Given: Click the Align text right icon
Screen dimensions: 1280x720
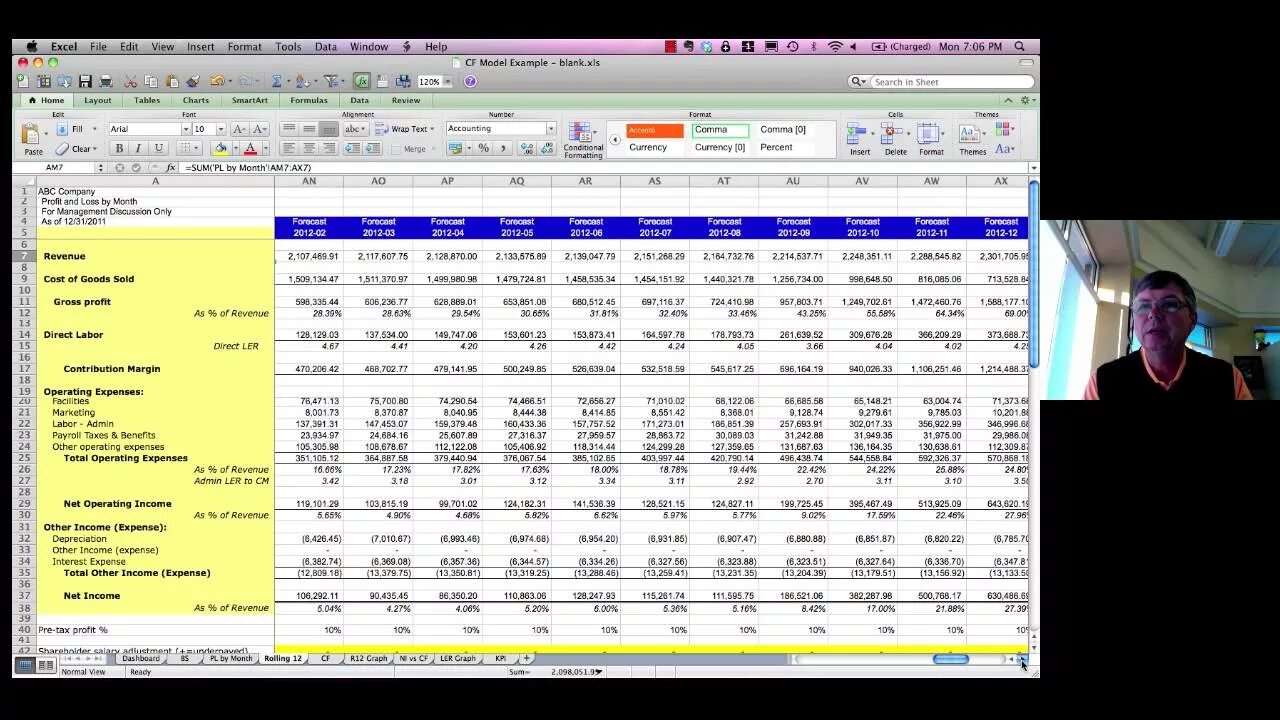Looking at the screenshot, I should point(328,148).
